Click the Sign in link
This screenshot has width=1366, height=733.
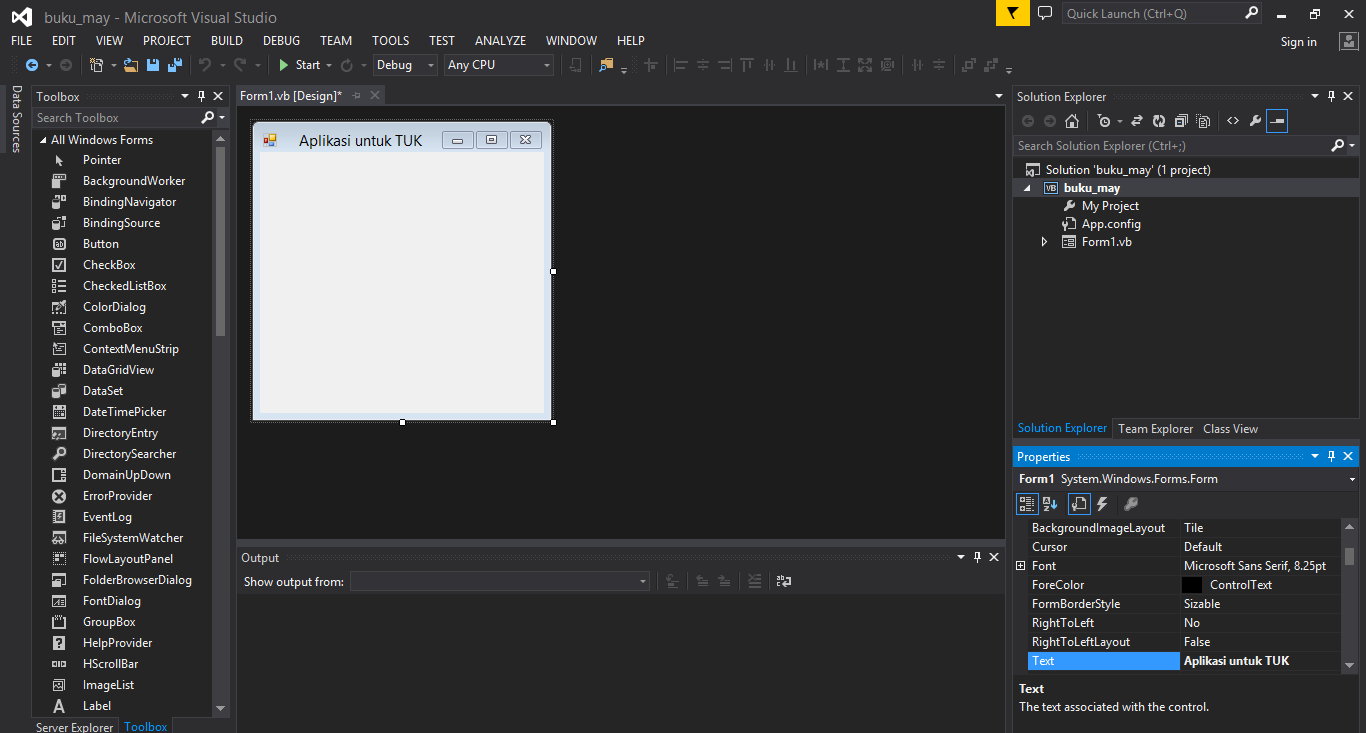click(x=1298, y=42)
